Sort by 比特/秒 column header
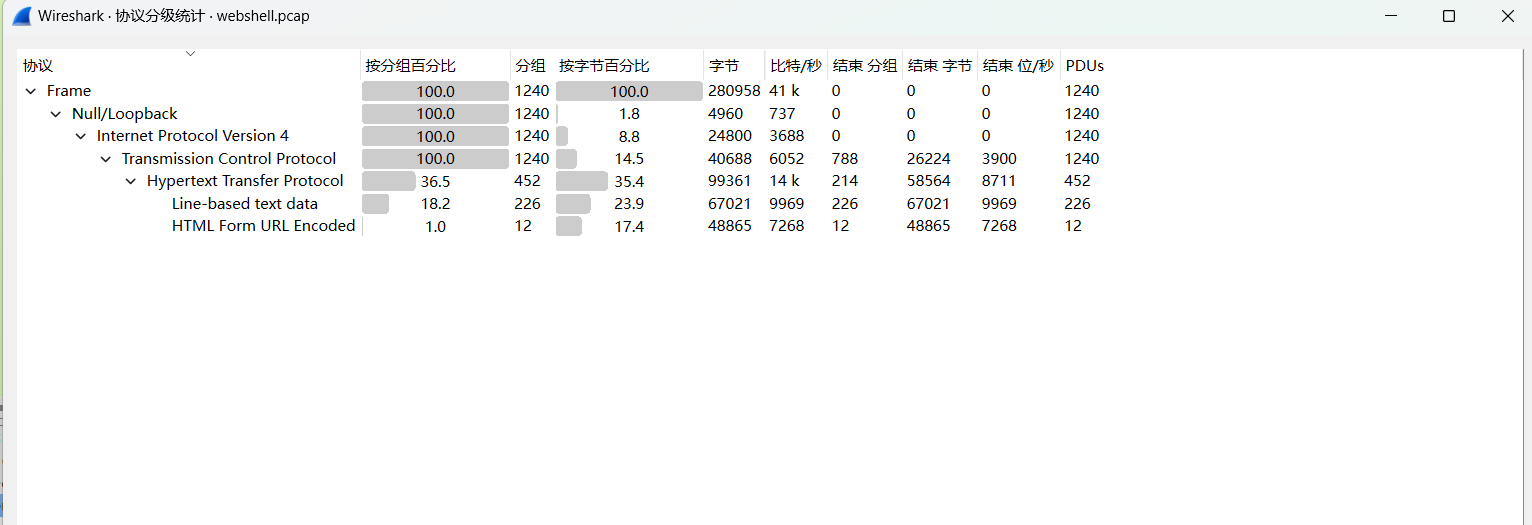The width and height of the screenshot is (1532, 525). coord(796,66)
